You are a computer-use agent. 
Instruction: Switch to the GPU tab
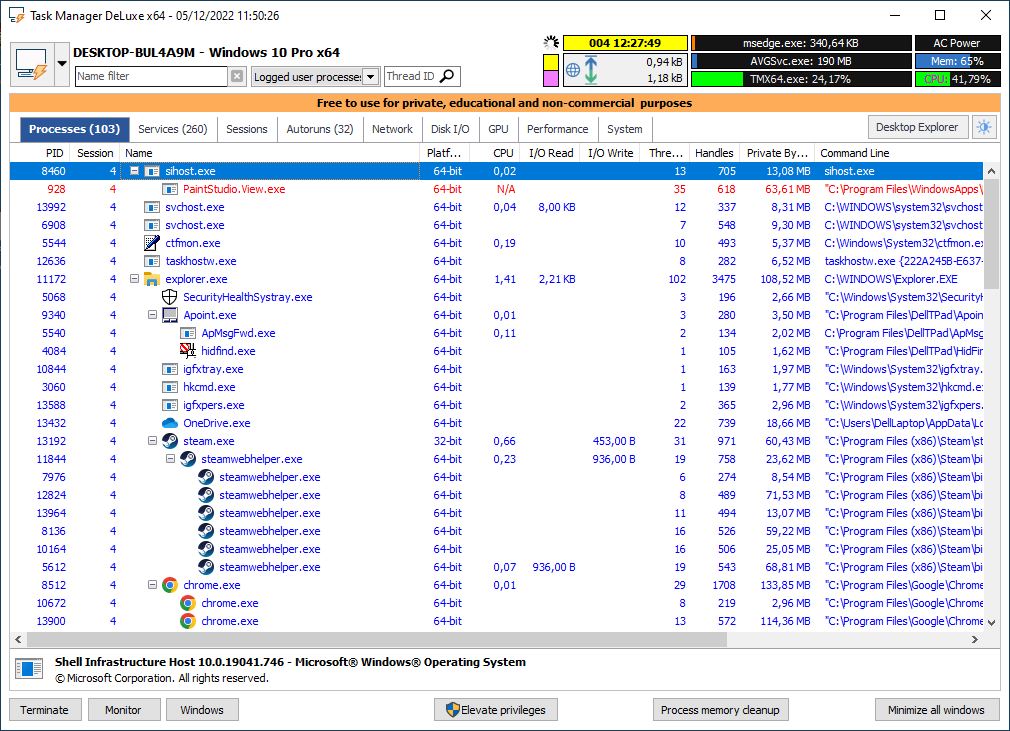[x=499, y=129]
